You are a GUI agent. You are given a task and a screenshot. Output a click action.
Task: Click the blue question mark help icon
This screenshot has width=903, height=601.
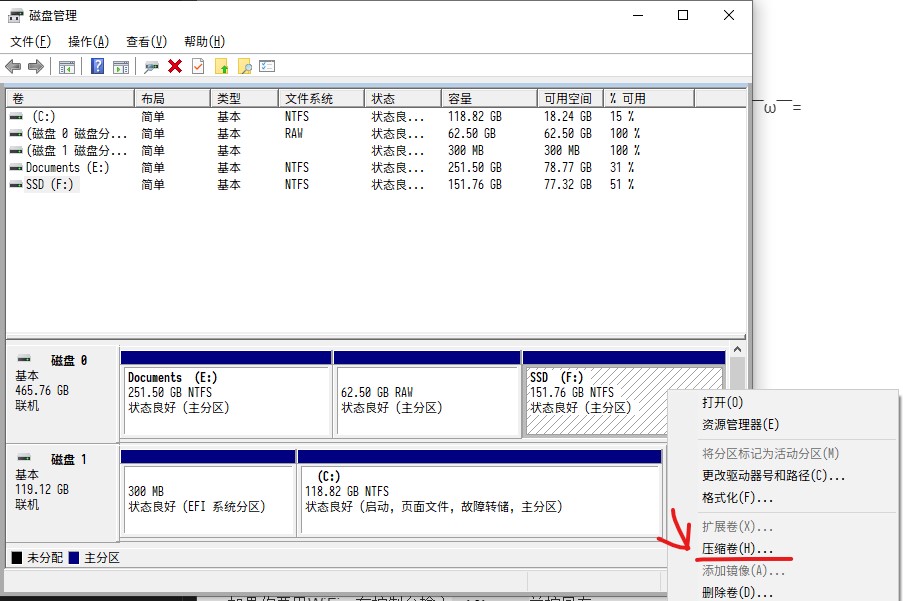click(x=98, y=66)
